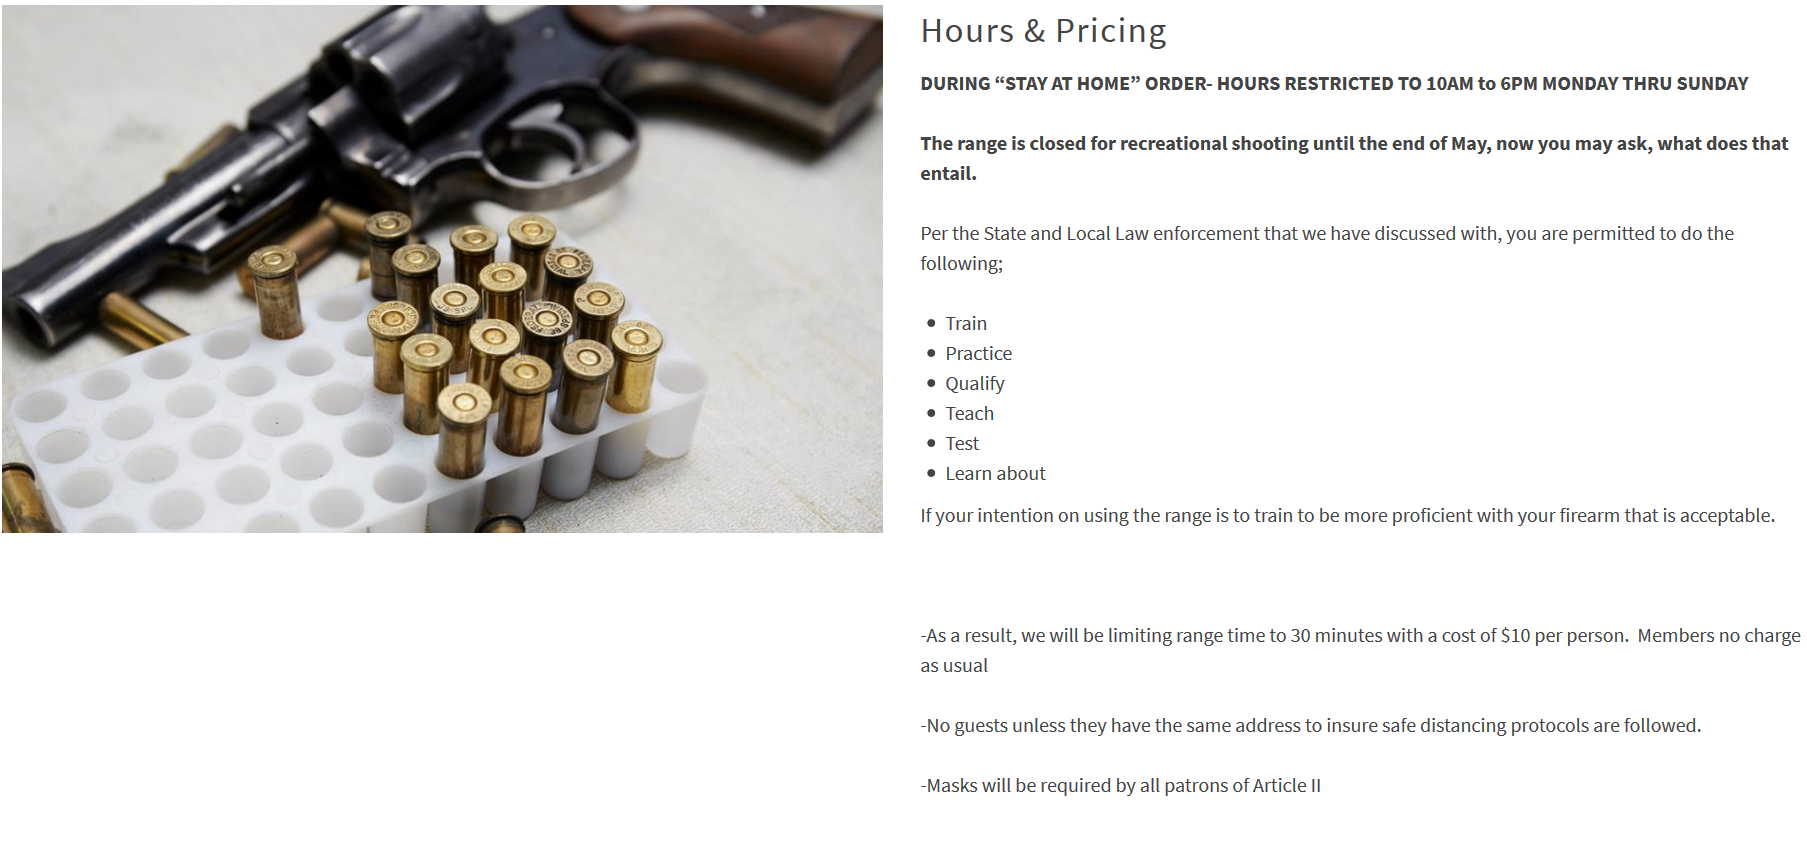Click the revolver and ammunition photo
This screenshot has height=857, width=1807.
coord(441,268)
